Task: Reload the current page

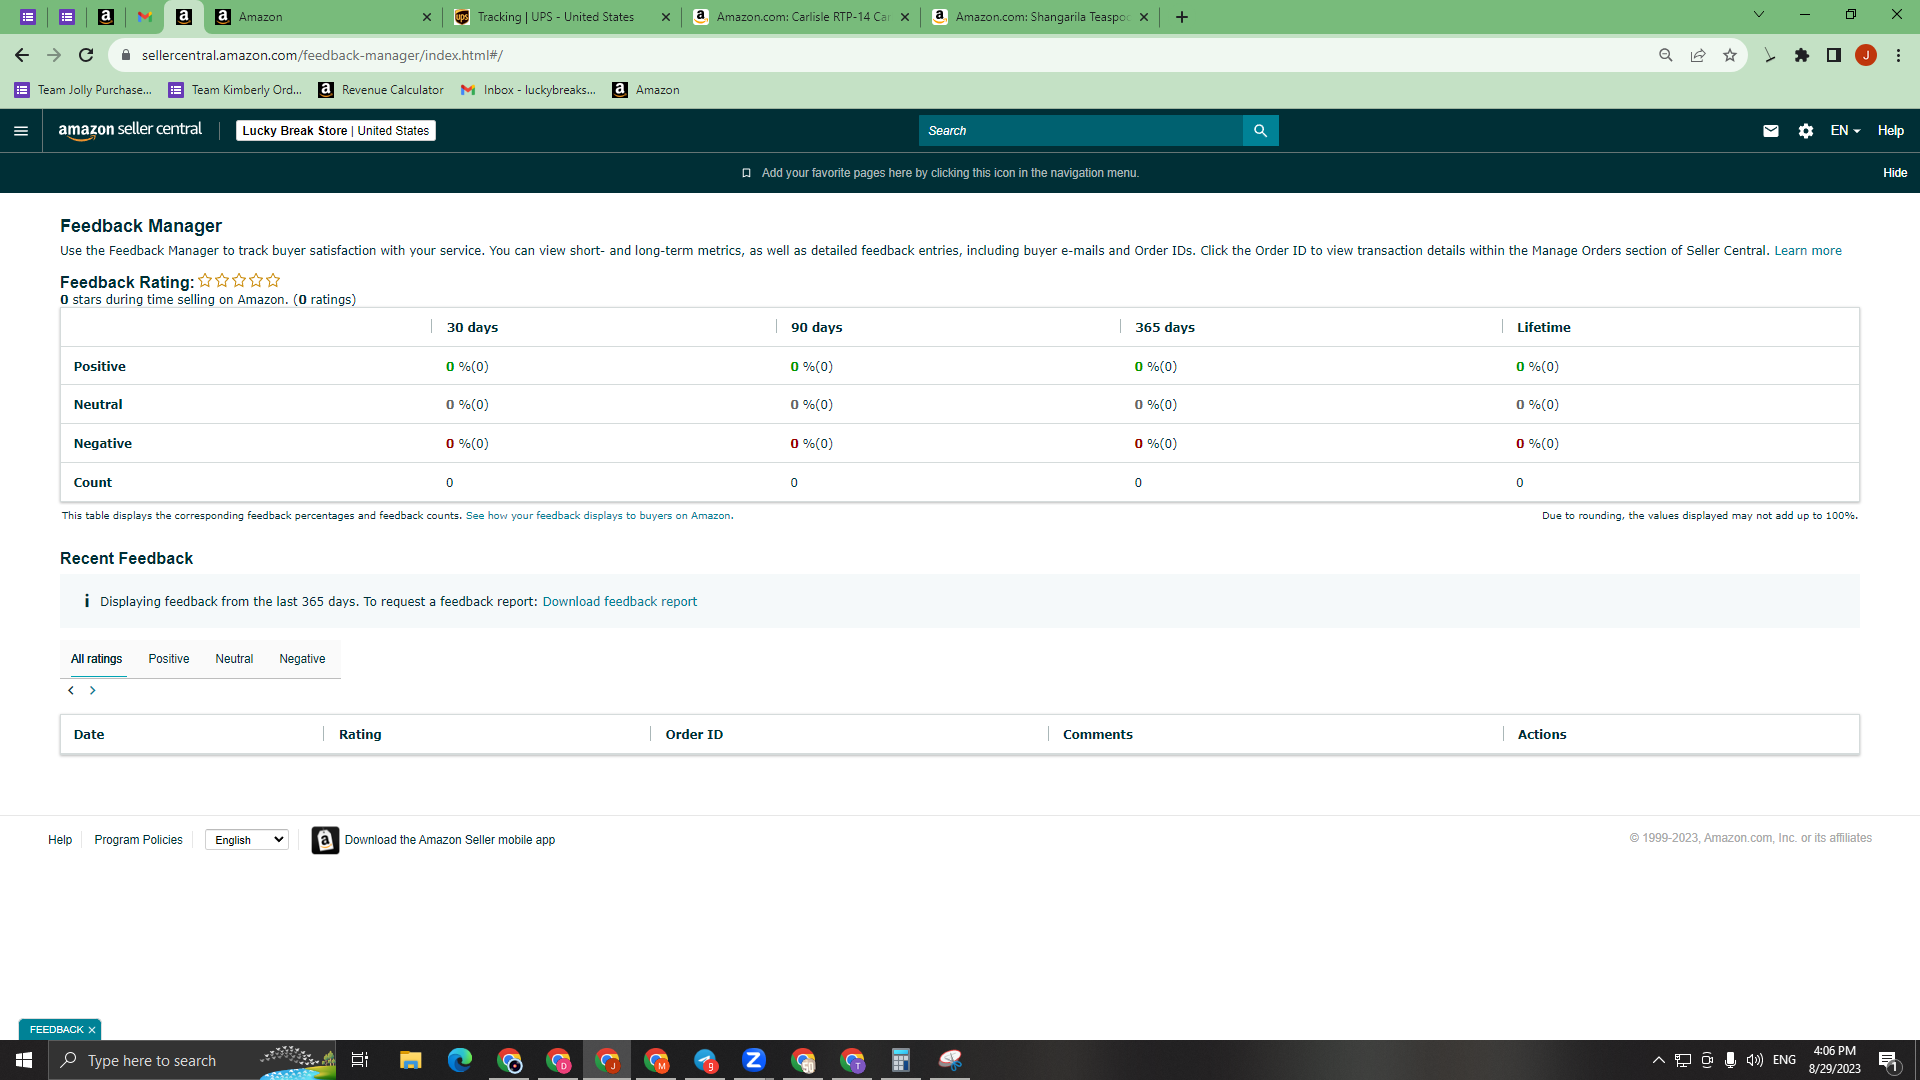Action: coord(86,56)
